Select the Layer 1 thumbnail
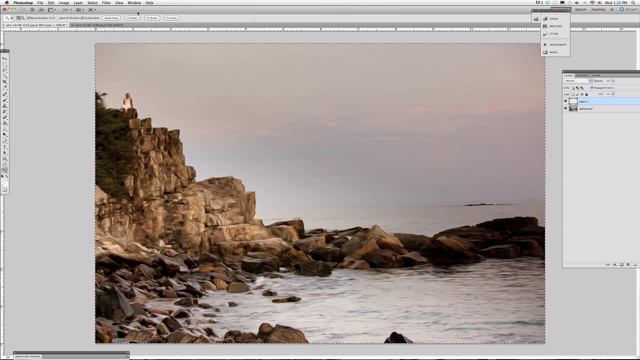The width and height of the screenshot is (640, 360). (573, 101)
